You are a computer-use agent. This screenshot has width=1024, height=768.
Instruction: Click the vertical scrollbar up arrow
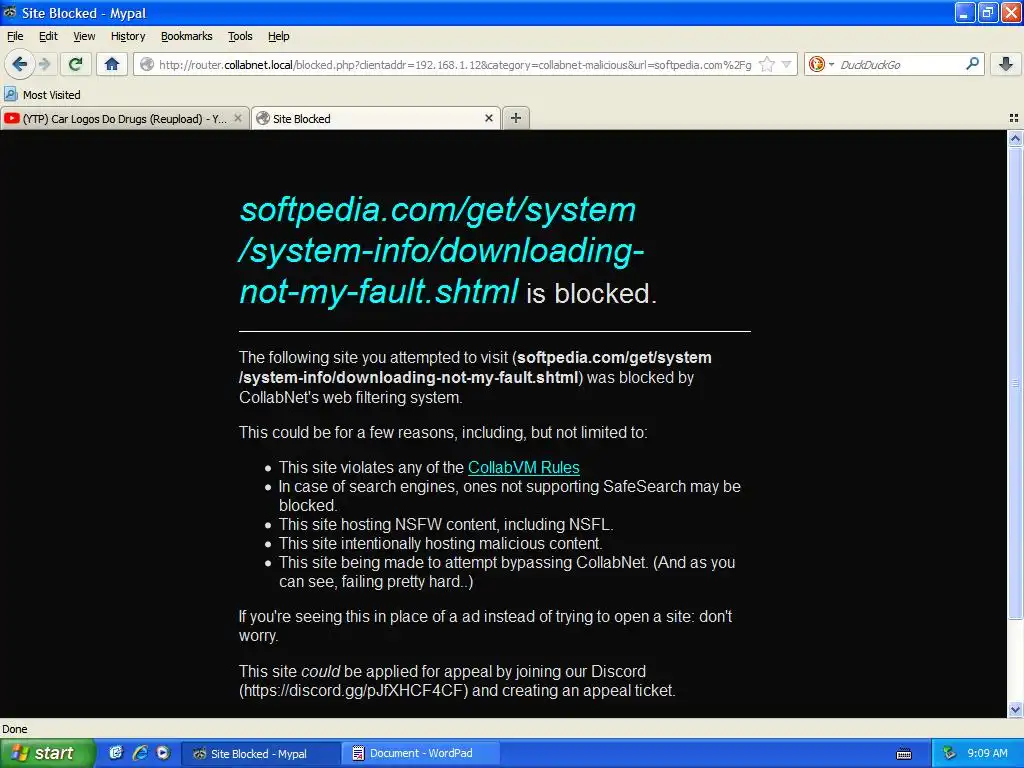pos(1015,138)
